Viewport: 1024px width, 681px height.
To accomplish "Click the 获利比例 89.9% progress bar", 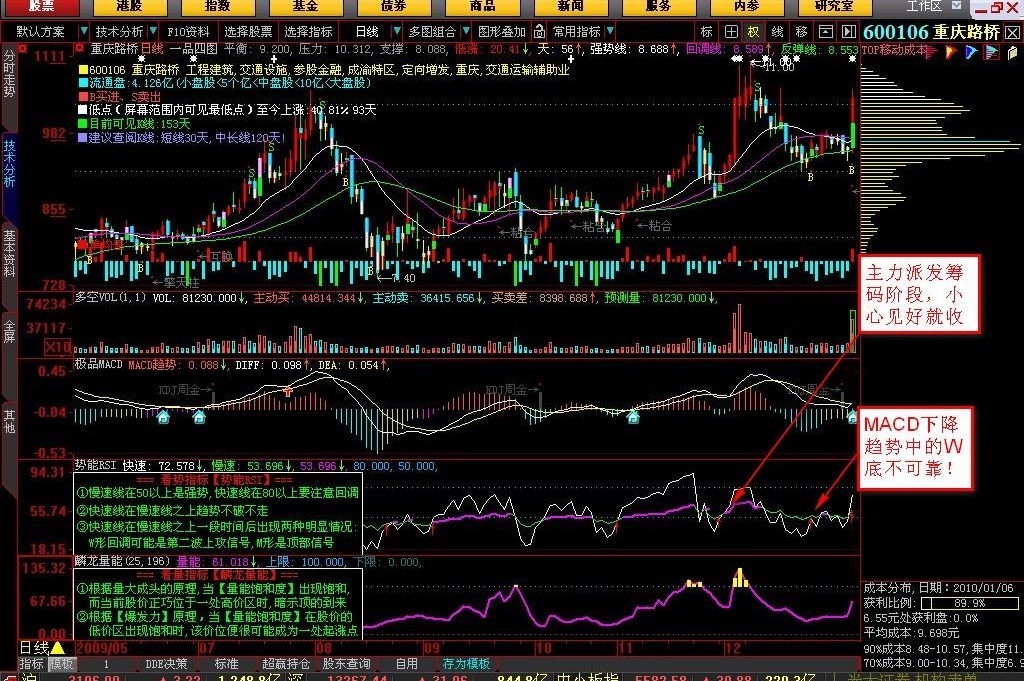I will (970, 603).
